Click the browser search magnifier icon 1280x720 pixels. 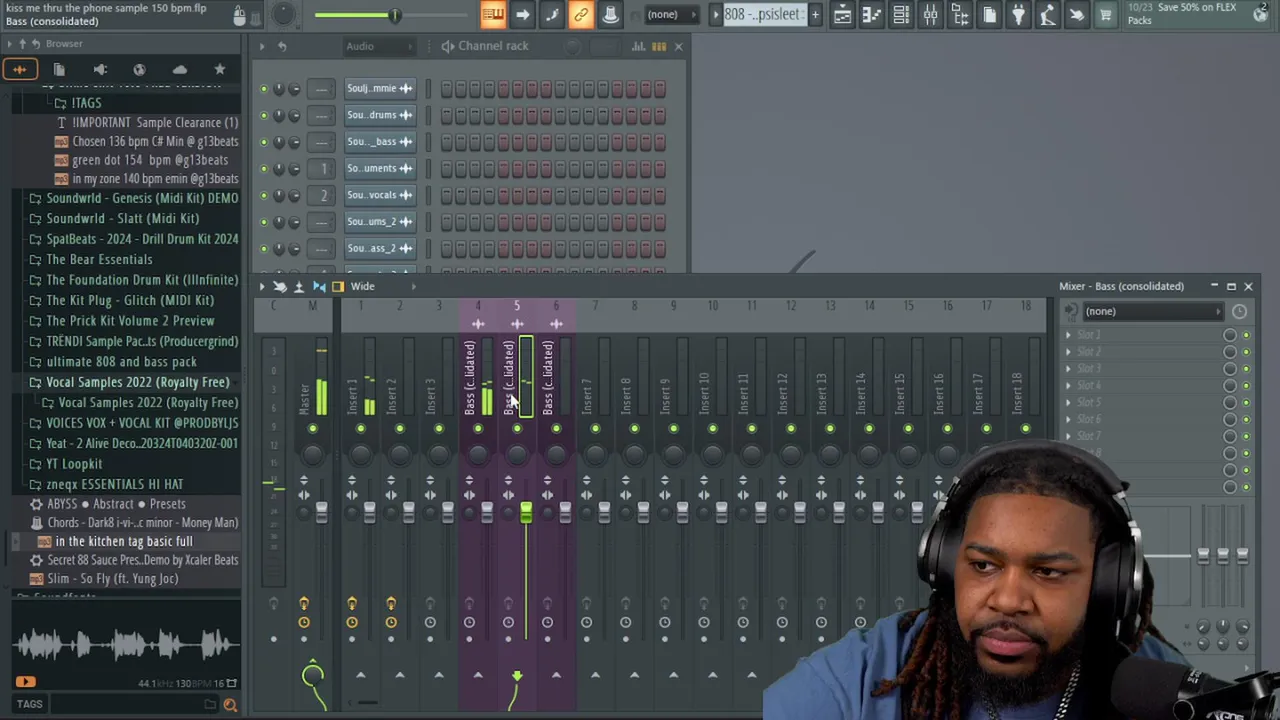[x=230, y=705]
